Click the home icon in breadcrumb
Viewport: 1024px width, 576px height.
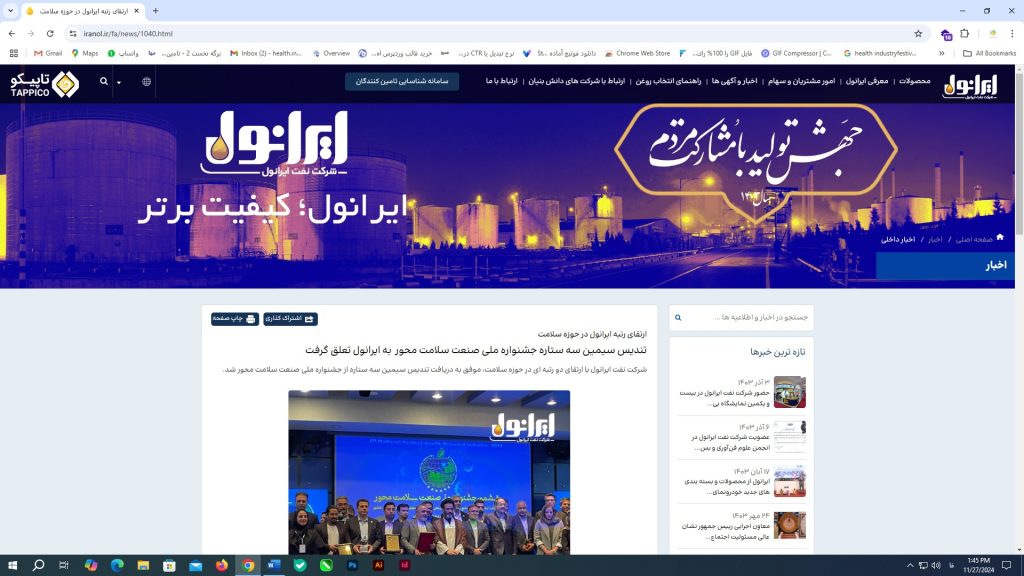(999, 238)
